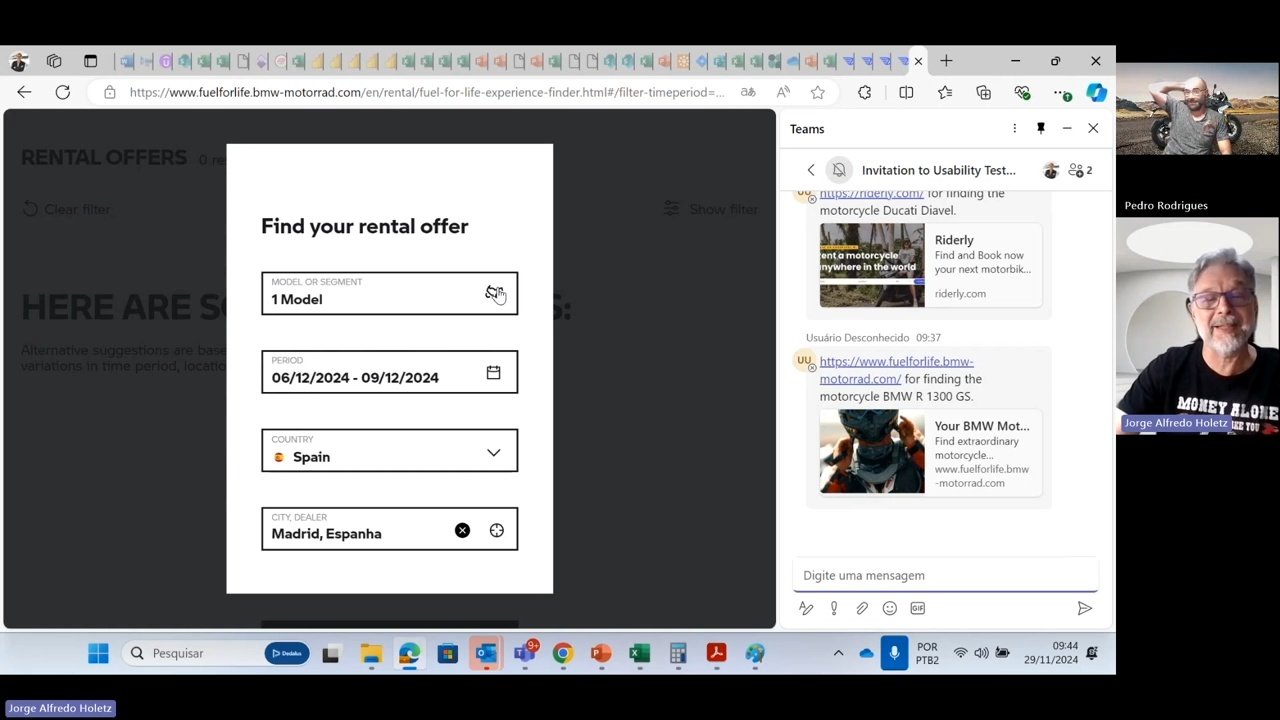Open GIF selector in Teams chat

tap(917, 608)
